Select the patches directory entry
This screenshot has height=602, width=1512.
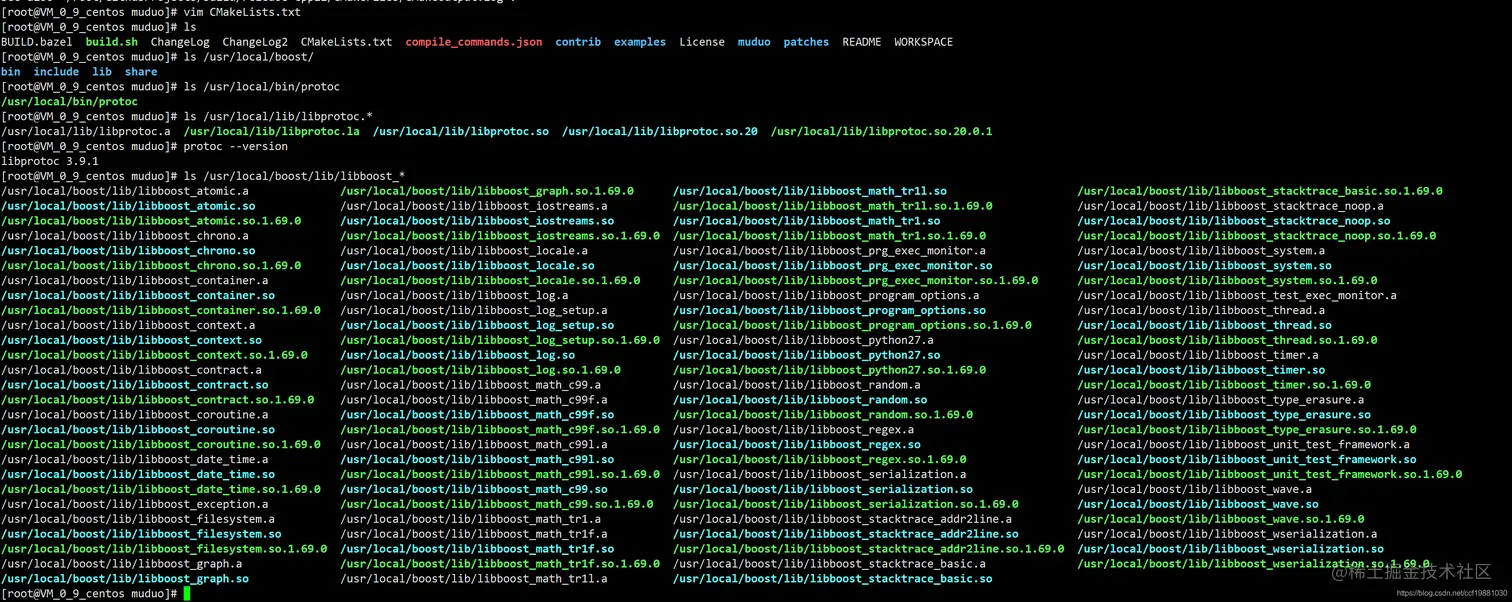806,42
